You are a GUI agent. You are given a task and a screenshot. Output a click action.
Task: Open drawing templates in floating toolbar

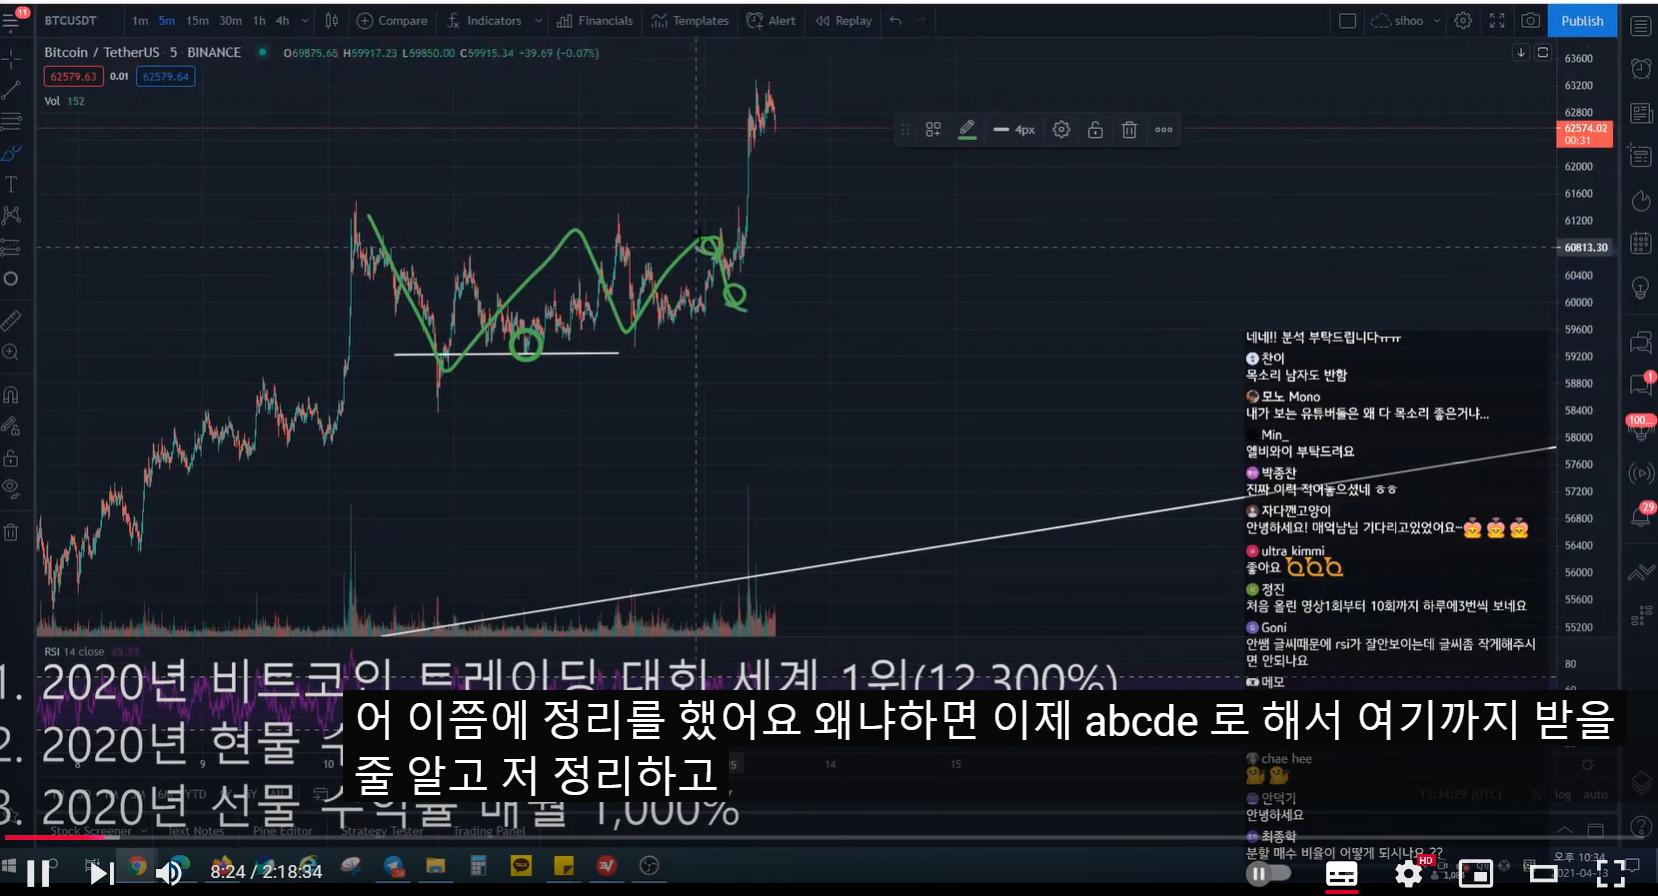933,129
